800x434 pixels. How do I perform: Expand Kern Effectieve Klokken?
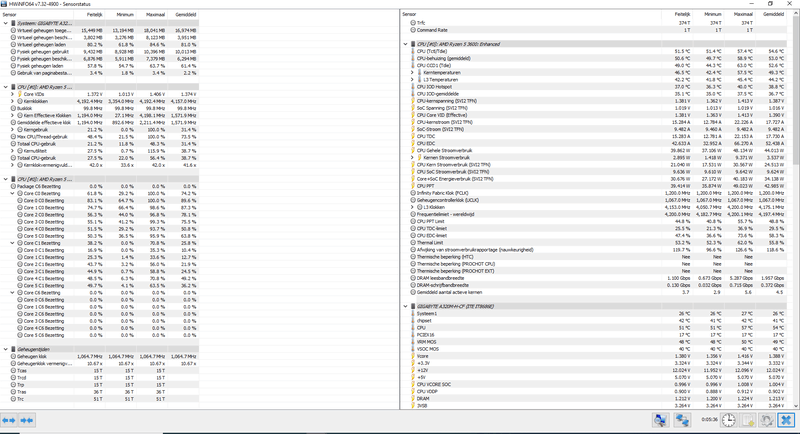(x=12, y=116)
